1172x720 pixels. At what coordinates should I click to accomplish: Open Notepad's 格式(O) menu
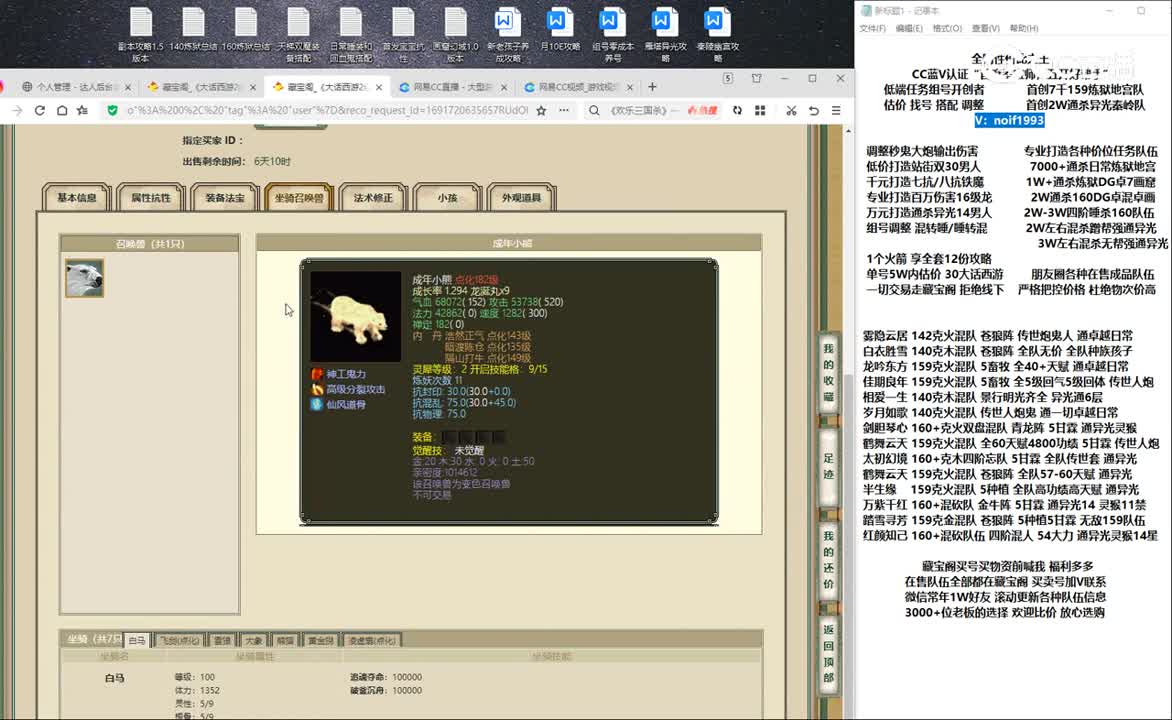tap(947, 28)
